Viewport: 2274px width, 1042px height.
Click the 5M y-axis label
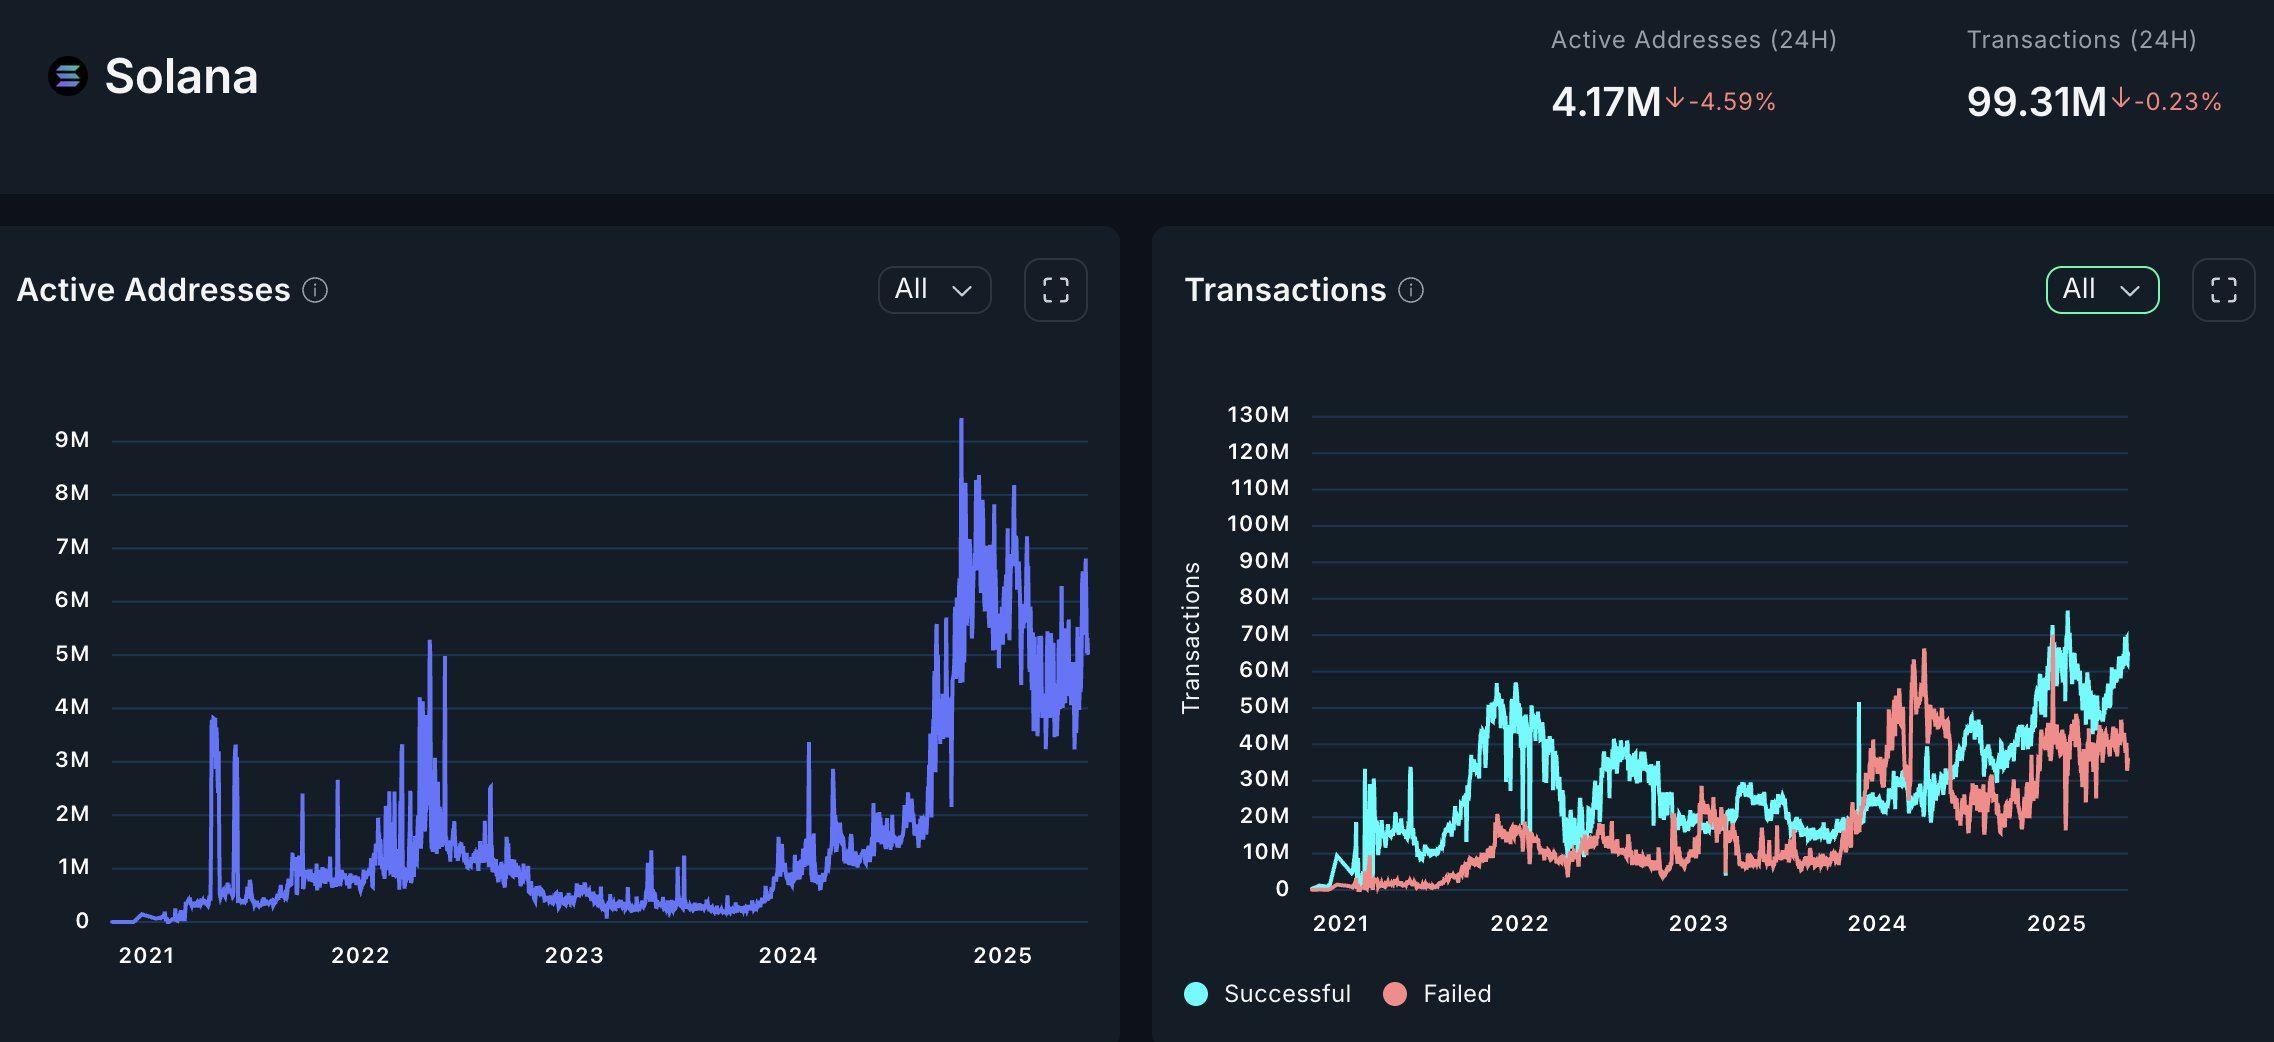click(x=72, y=654)
